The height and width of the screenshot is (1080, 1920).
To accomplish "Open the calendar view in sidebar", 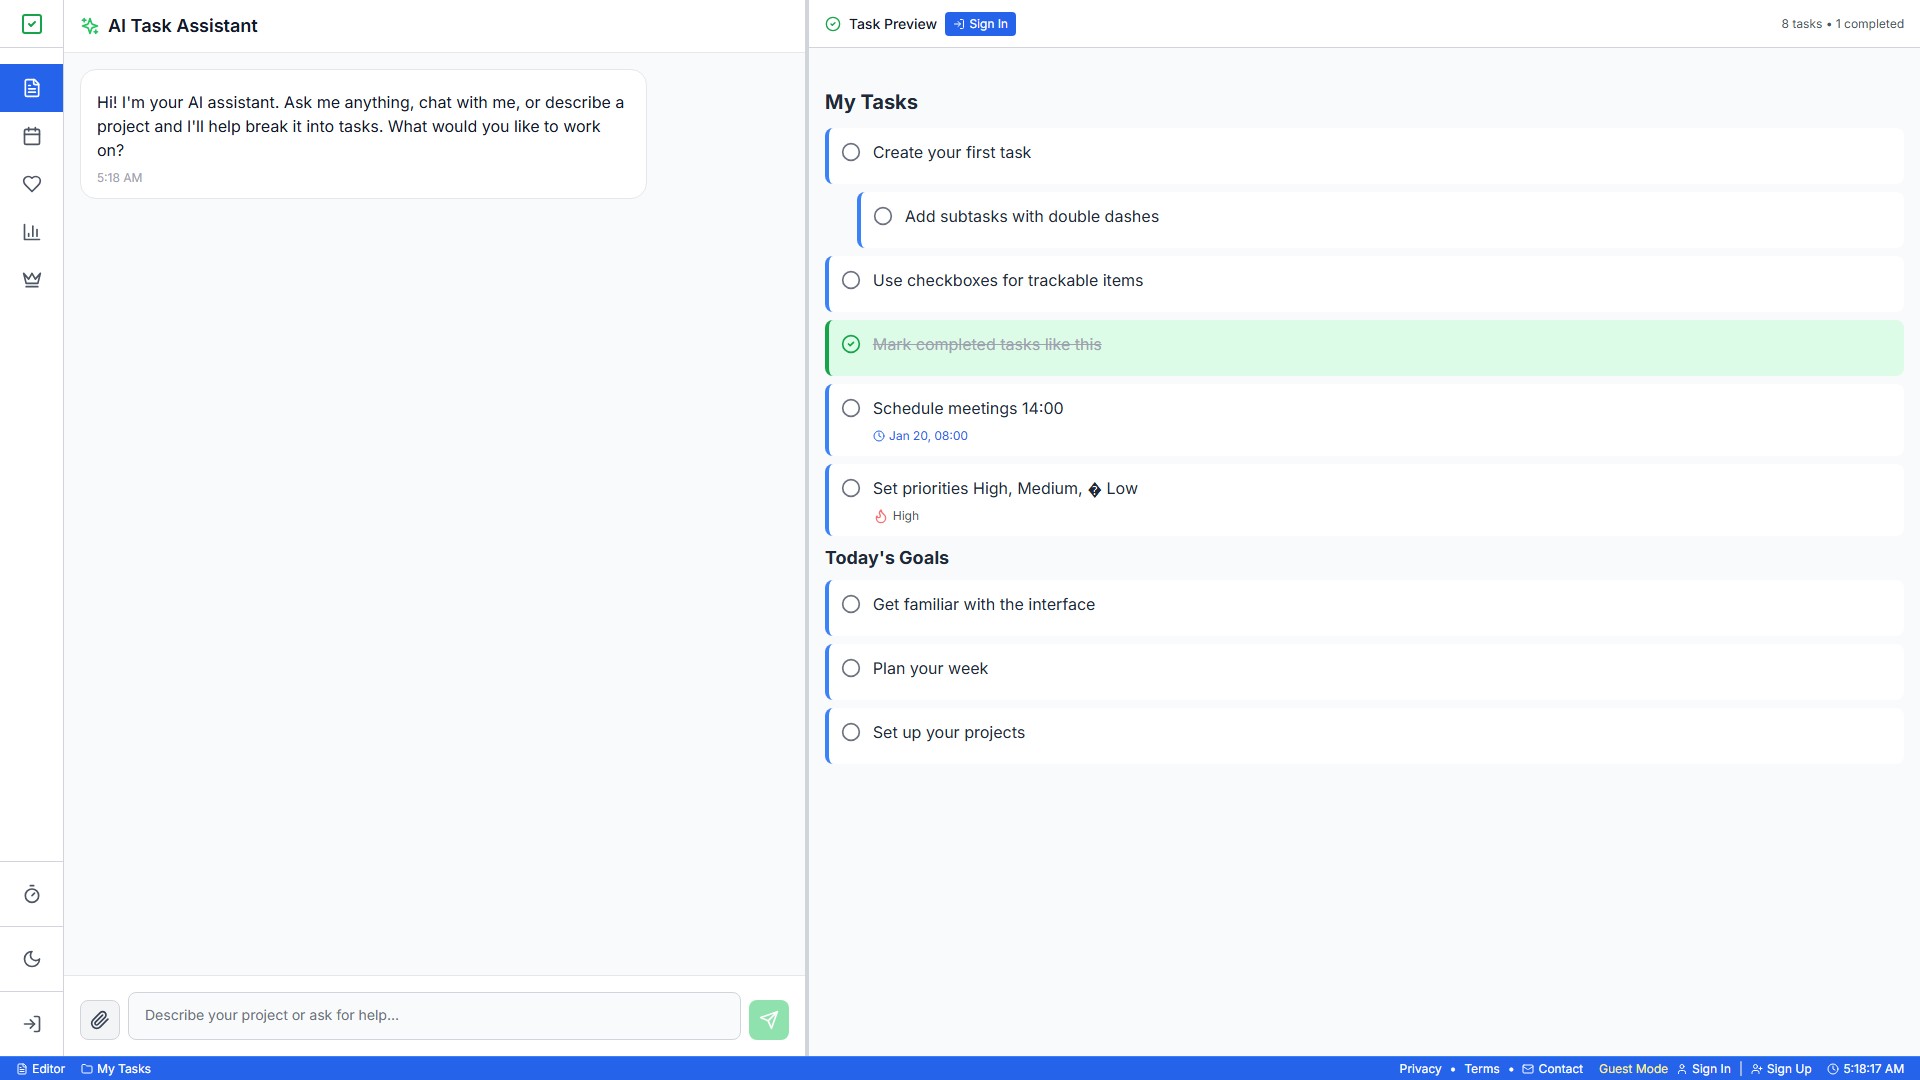I will click(x=32, y=136).
